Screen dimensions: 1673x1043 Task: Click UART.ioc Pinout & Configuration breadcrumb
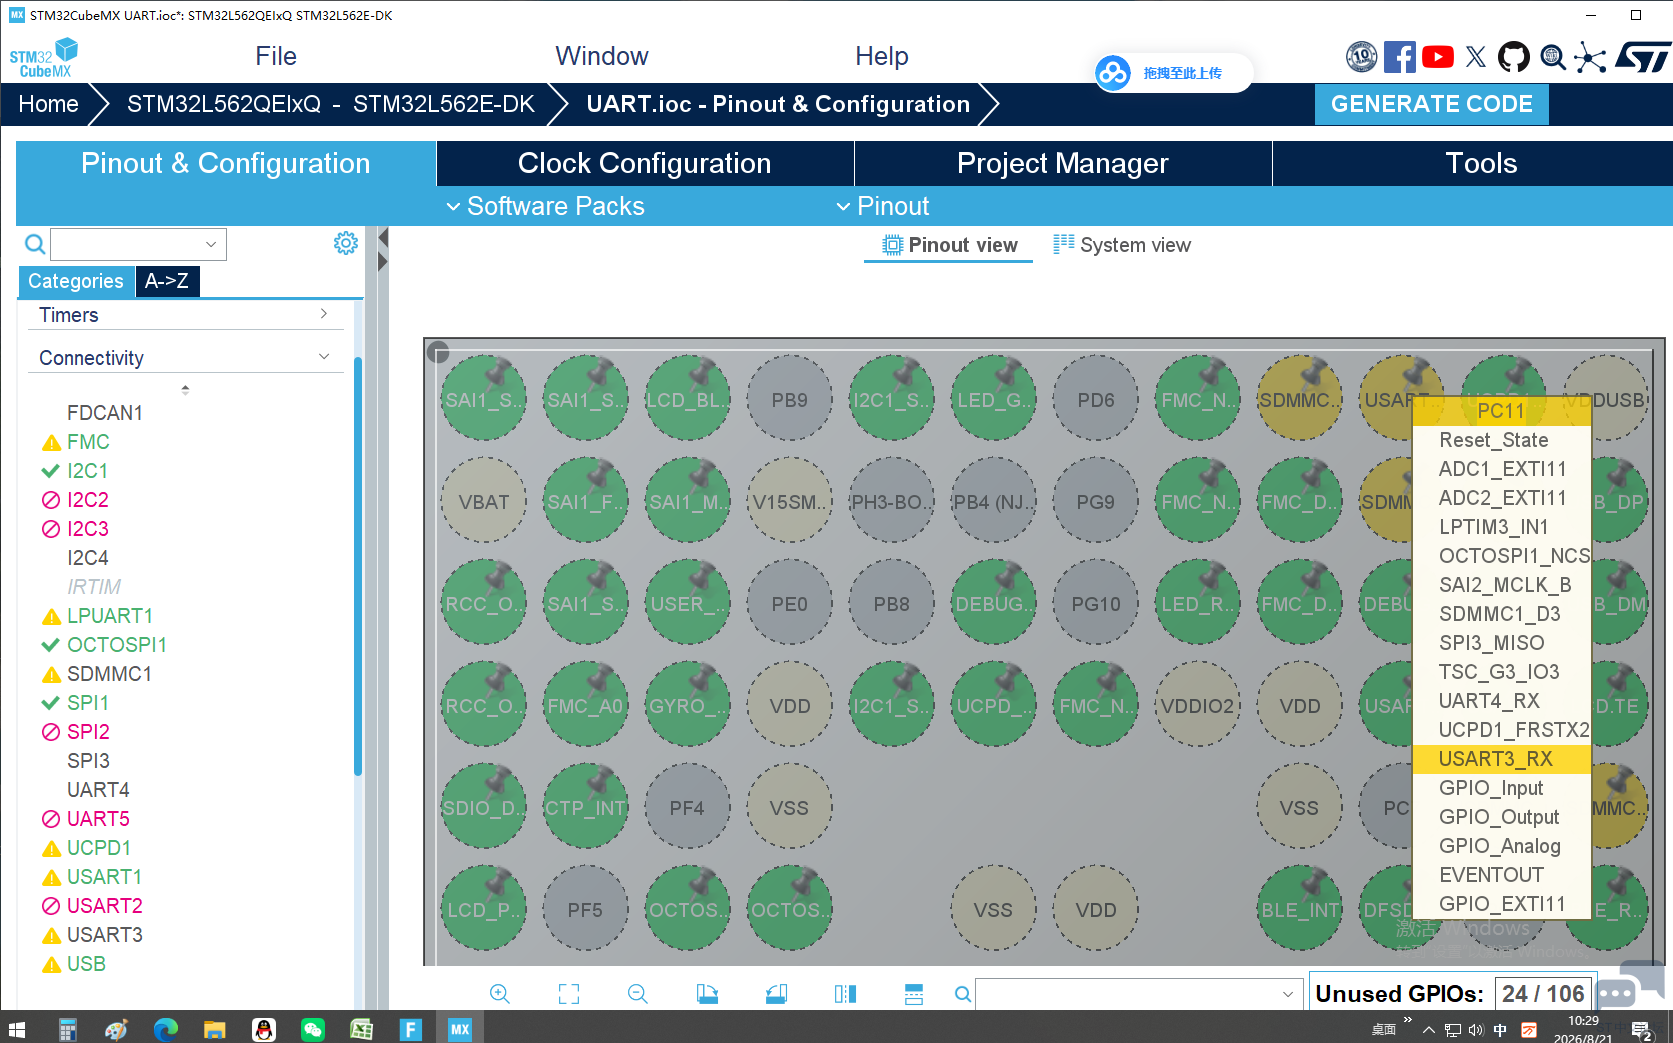coord(778,104)
